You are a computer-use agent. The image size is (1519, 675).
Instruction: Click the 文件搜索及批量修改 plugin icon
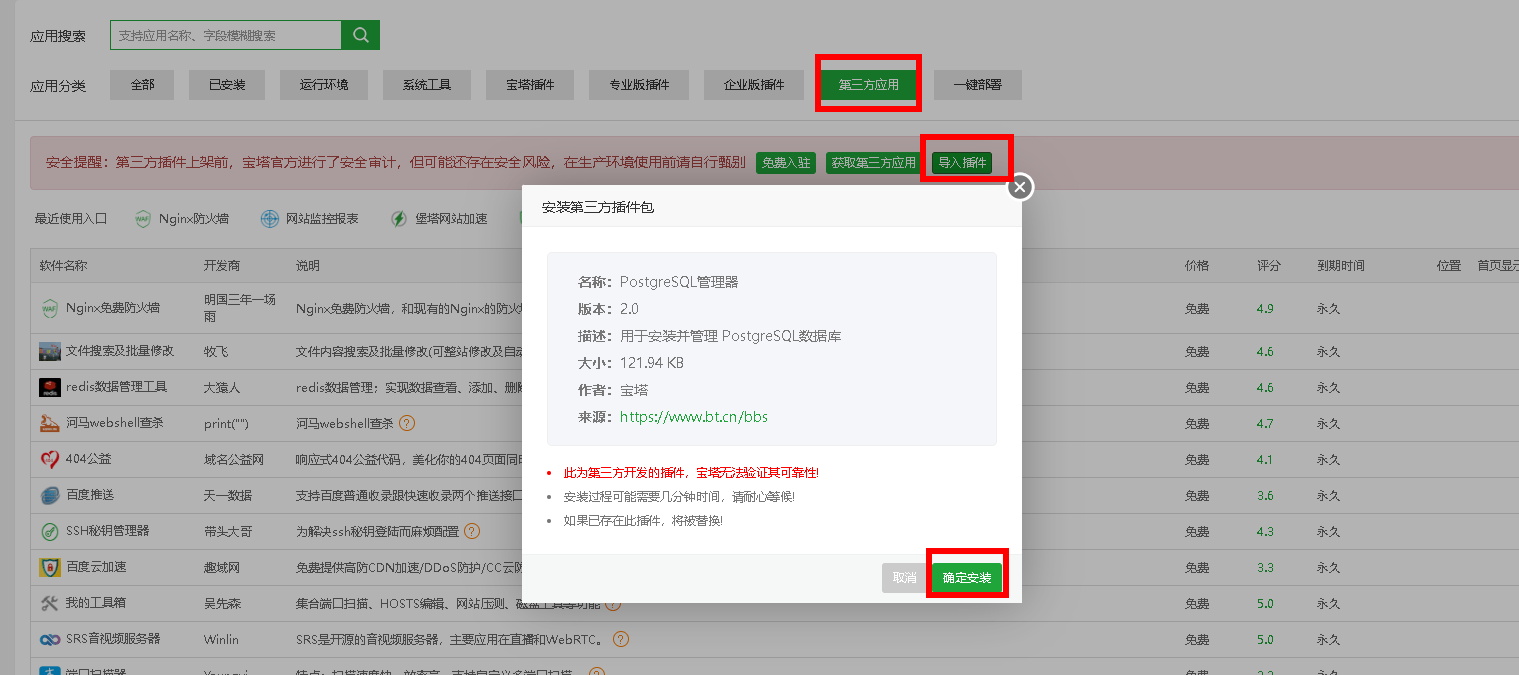click(x=50, y=352)
